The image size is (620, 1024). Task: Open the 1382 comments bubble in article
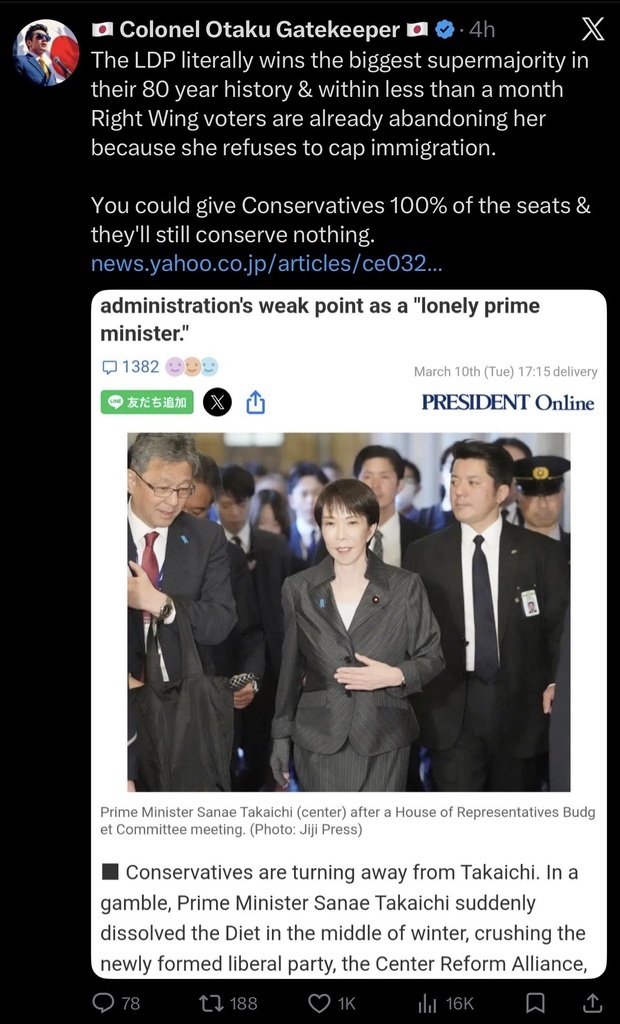click(131, 367)
